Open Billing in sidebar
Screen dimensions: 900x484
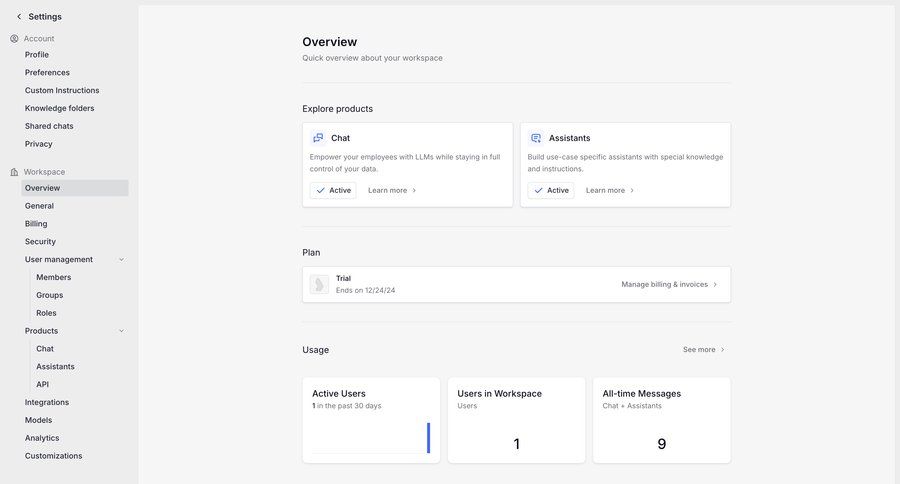click(x=36, y=223)
